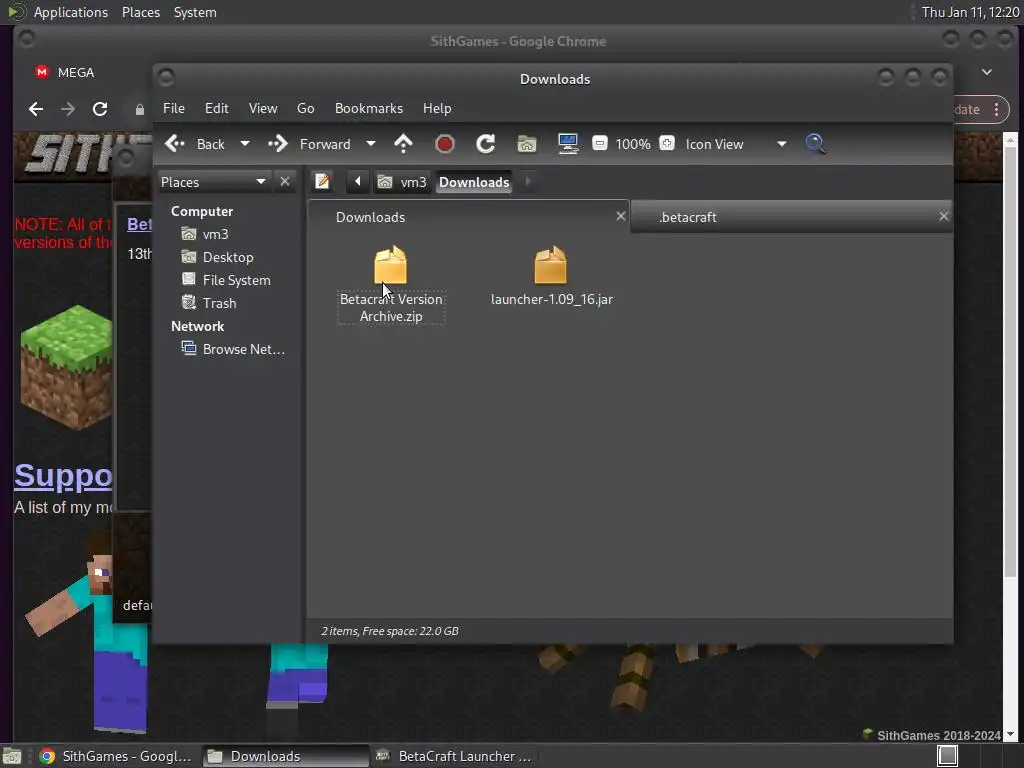This screenshot has width=1024, height=768.
Task: Click scrollbar down arrow in Chrome
Action: tap(1010, 734)
